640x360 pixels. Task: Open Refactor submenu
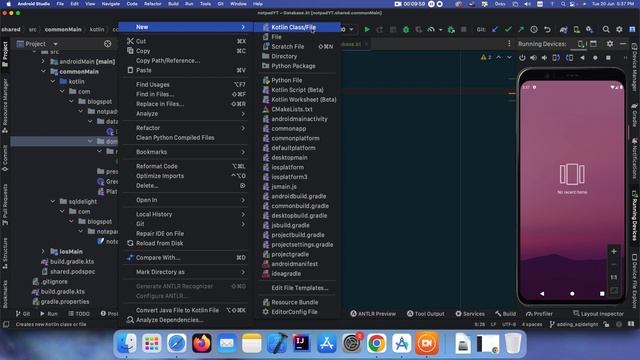click(186, 128)
